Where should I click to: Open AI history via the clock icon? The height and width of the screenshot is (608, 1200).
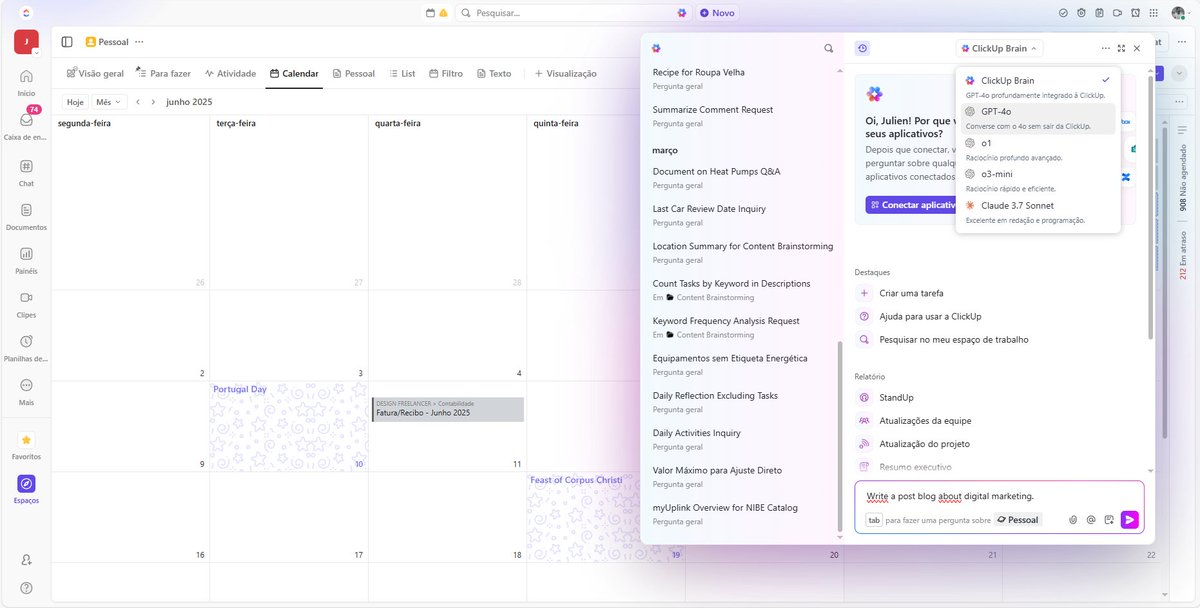(861, 47)
